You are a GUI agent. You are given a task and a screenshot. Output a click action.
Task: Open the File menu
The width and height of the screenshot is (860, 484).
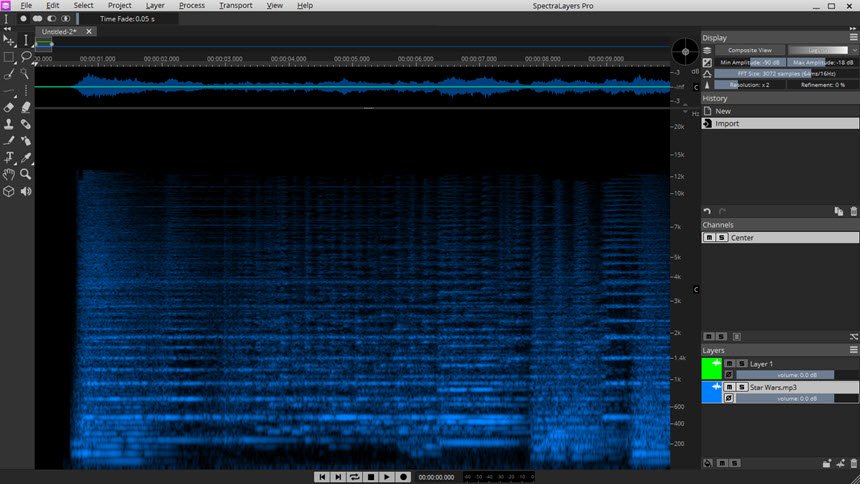pos(26,5)
